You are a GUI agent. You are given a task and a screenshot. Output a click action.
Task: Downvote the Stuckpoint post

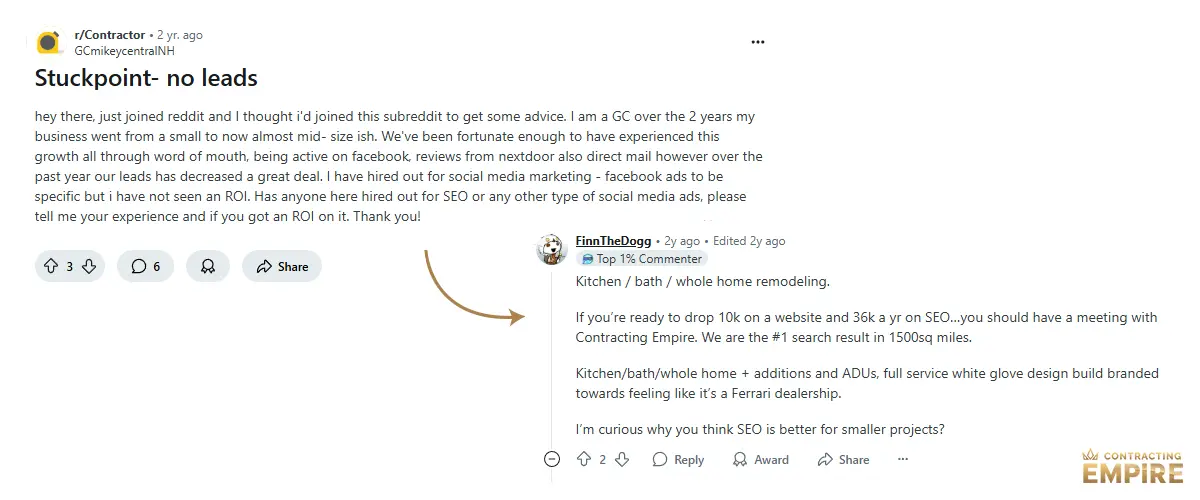pos(88,267)
